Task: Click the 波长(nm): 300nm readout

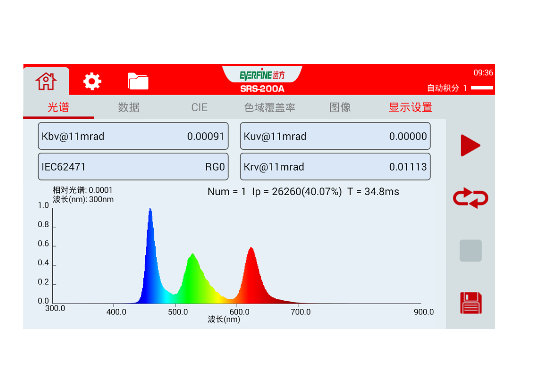Action: pos(83,199)
